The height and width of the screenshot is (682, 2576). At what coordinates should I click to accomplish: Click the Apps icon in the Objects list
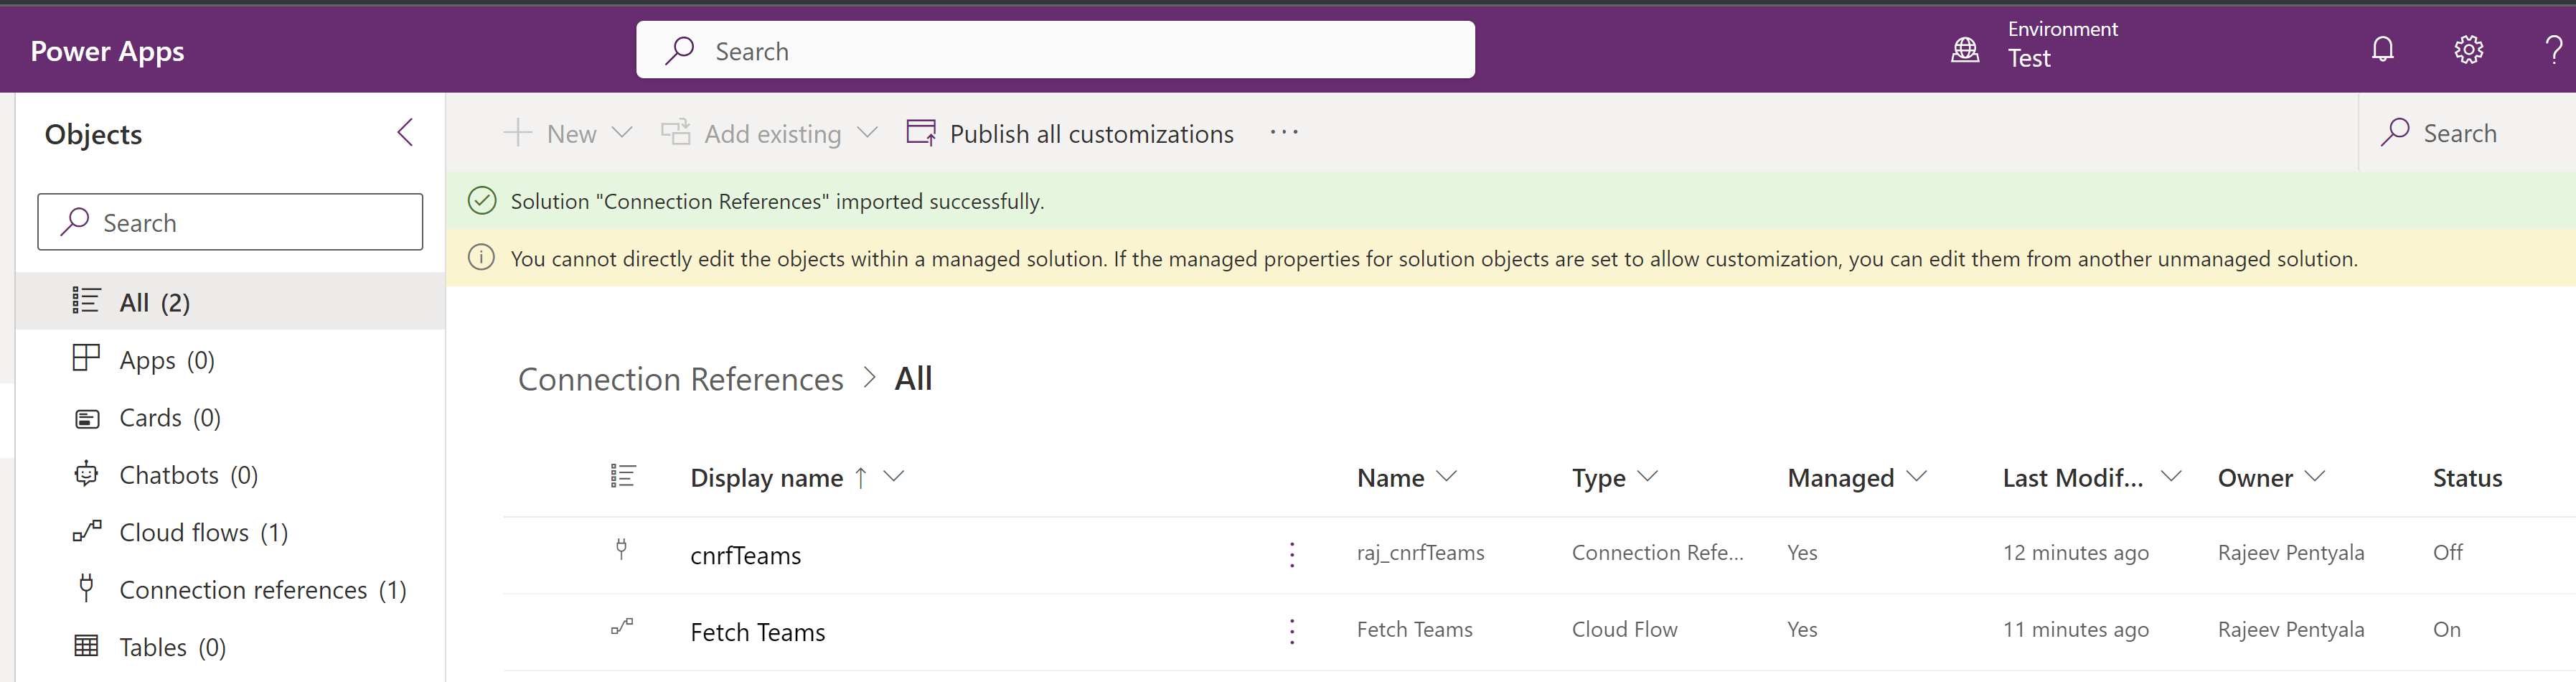[86, 358]
